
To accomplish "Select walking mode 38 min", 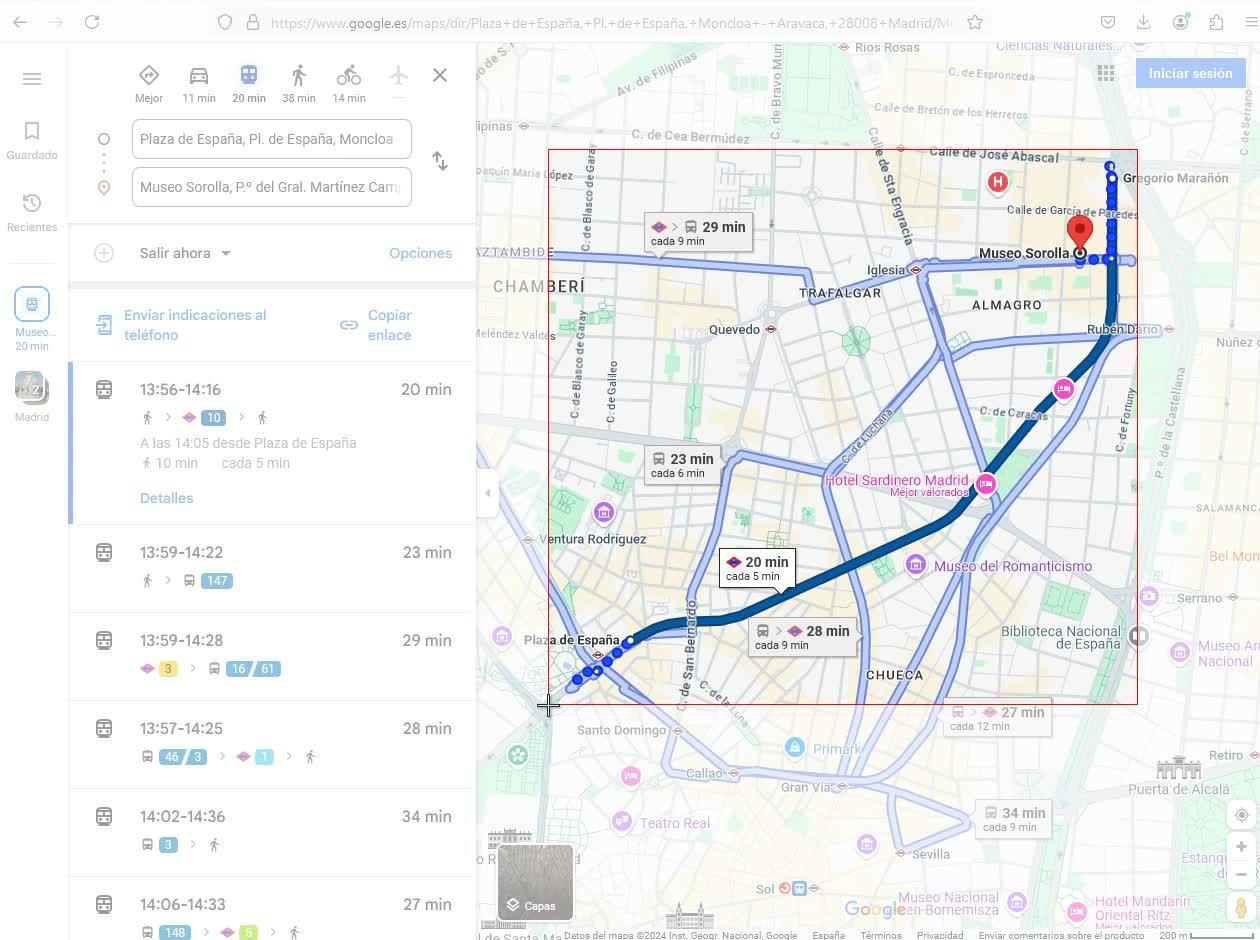I will [x=299, y=84].
